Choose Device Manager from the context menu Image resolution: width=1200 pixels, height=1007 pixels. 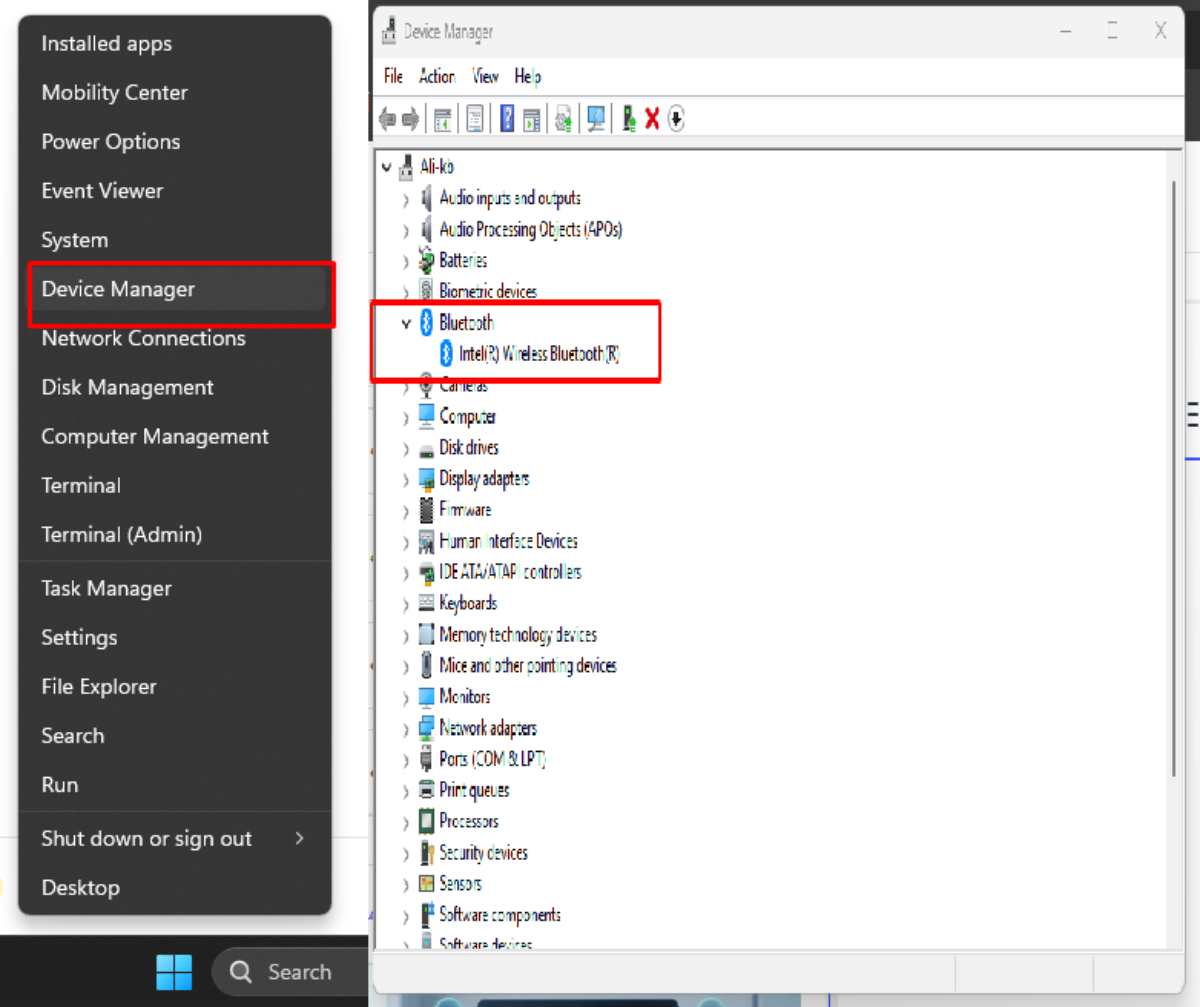tap(175, 289)
